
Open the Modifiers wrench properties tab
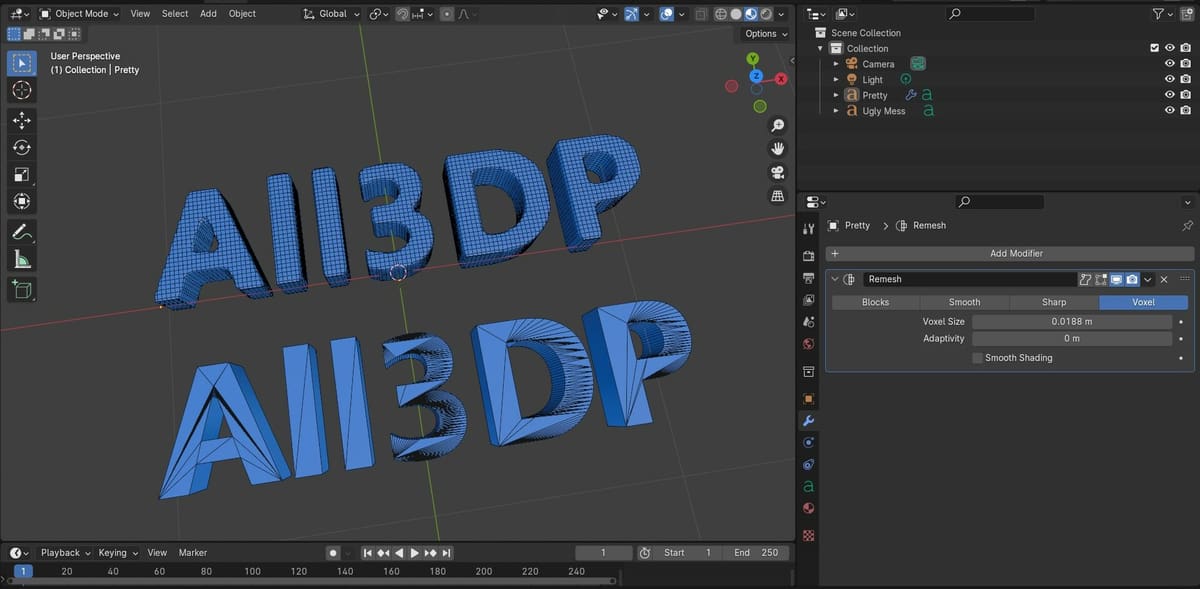(x=809, y=421)
